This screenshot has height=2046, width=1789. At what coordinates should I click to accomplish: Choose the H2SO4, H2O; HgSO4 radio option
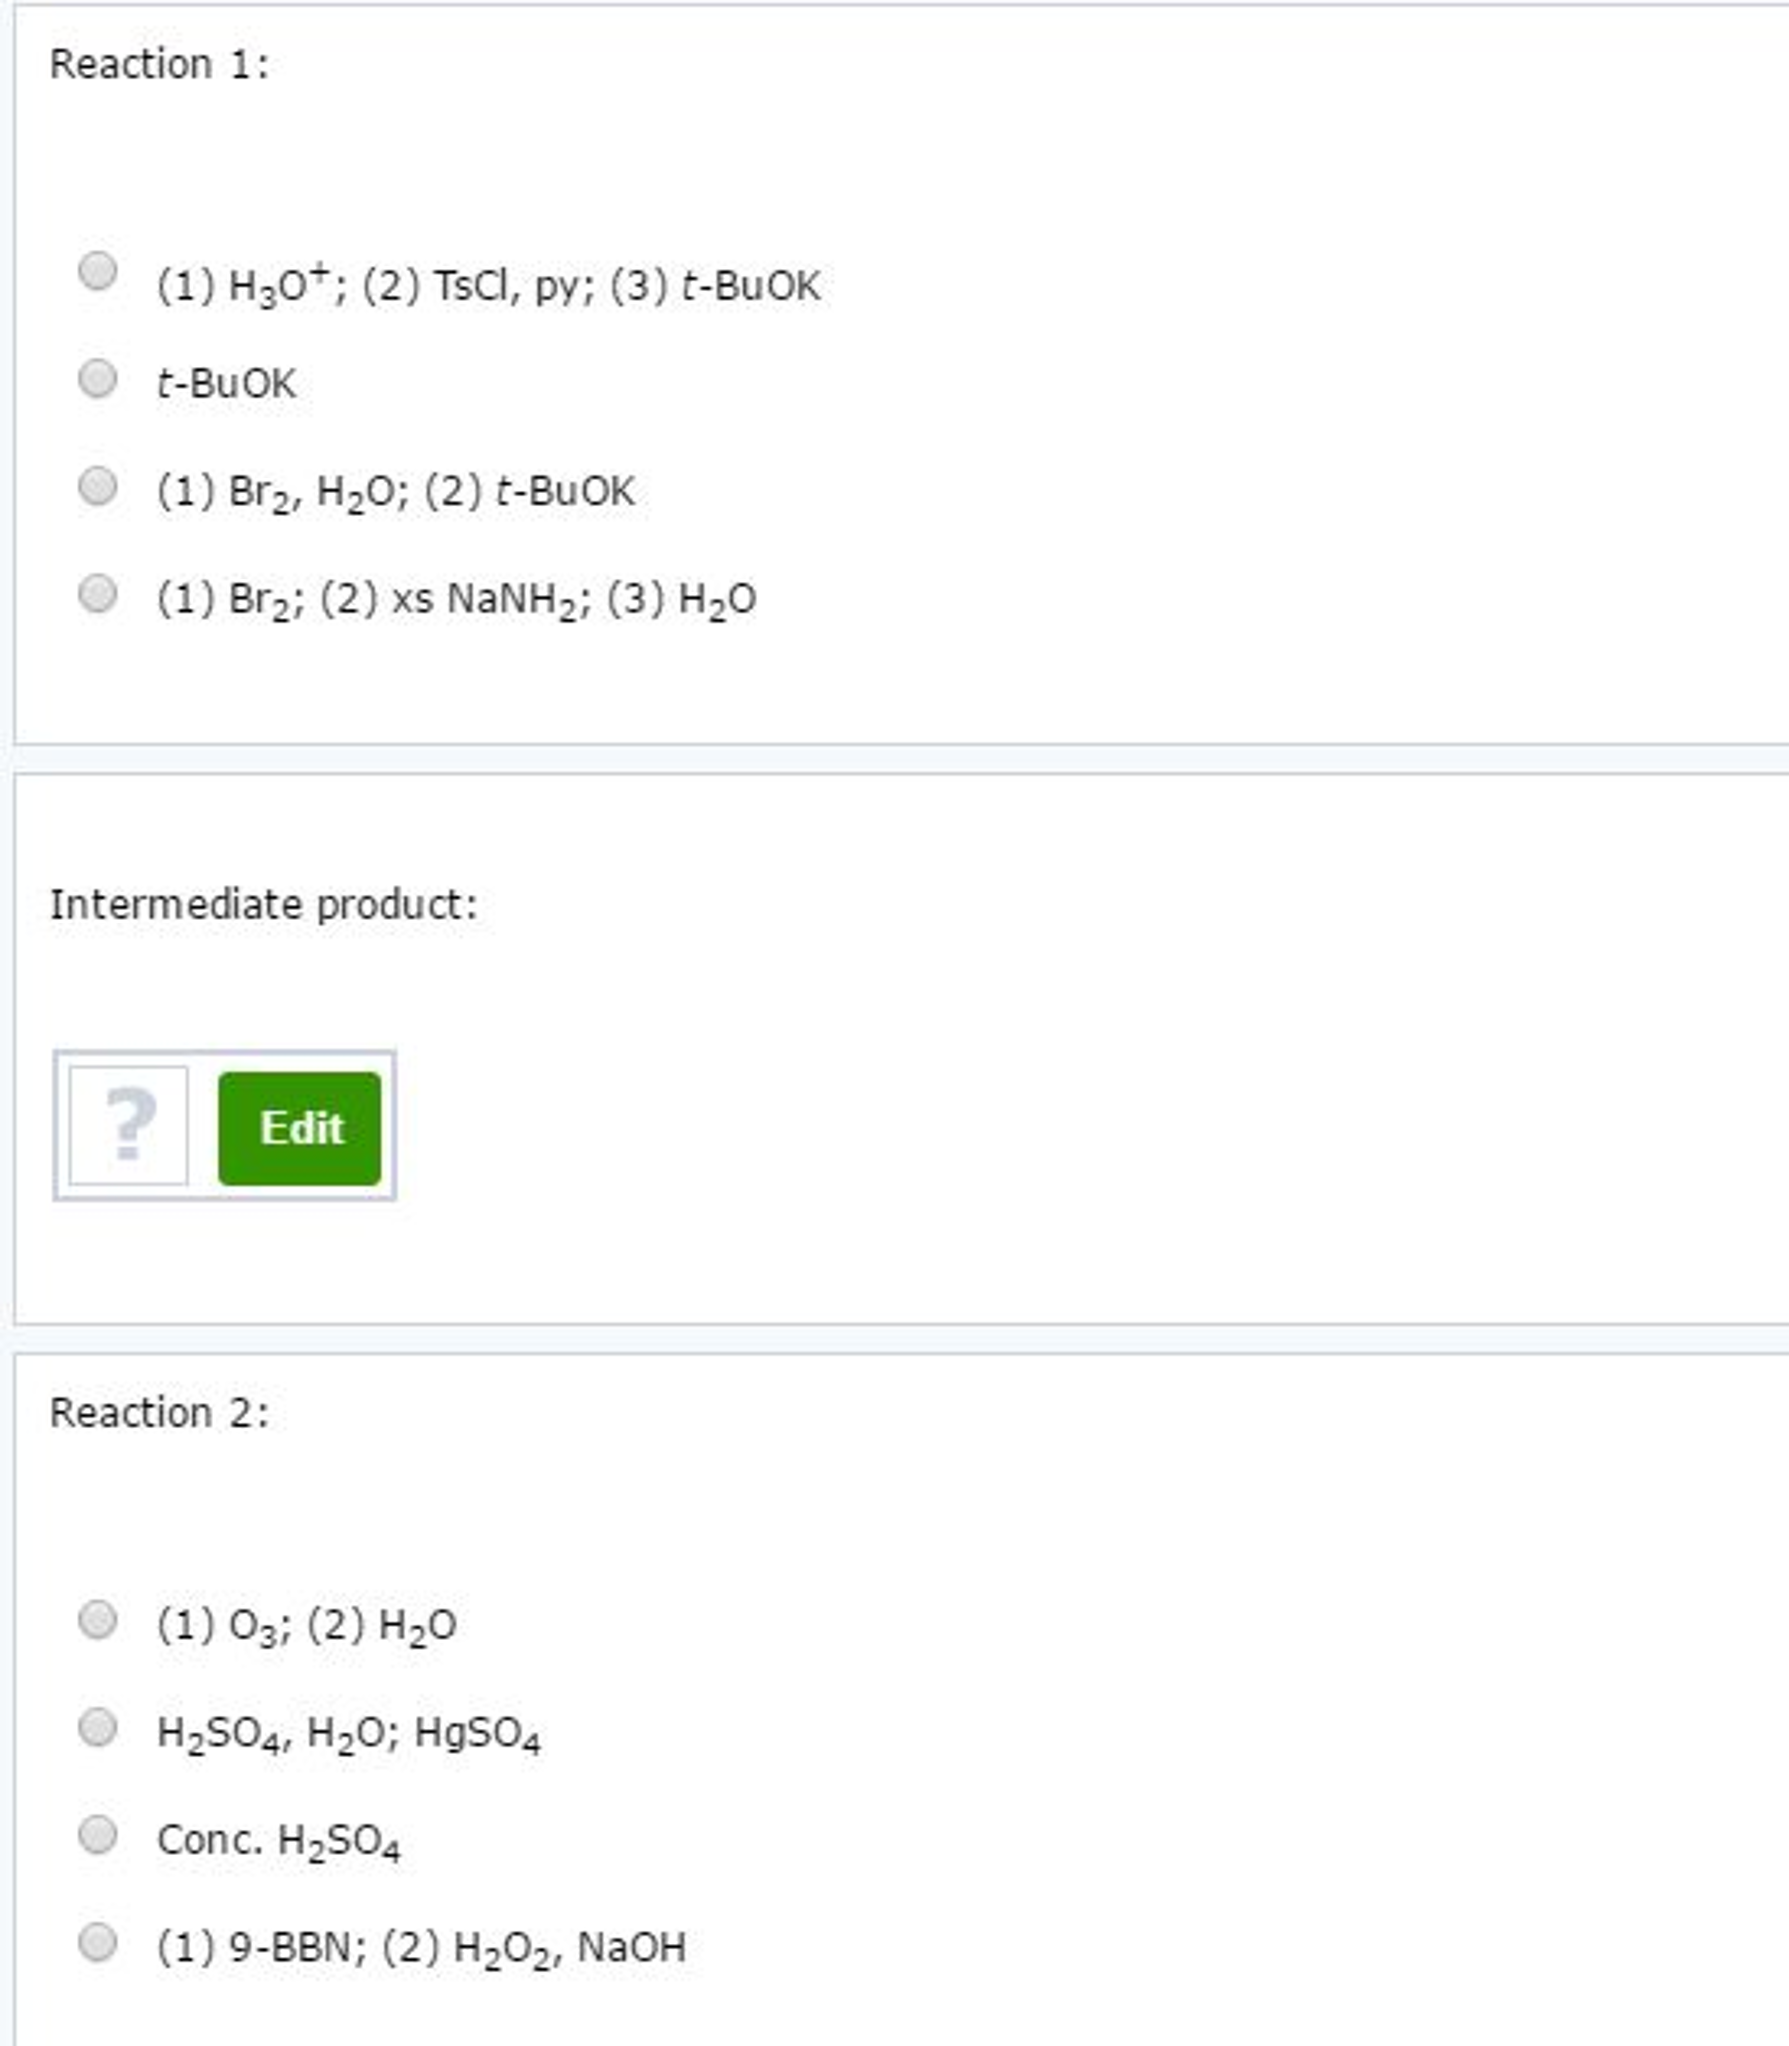pyautogui.click(x=97, y=1727)
